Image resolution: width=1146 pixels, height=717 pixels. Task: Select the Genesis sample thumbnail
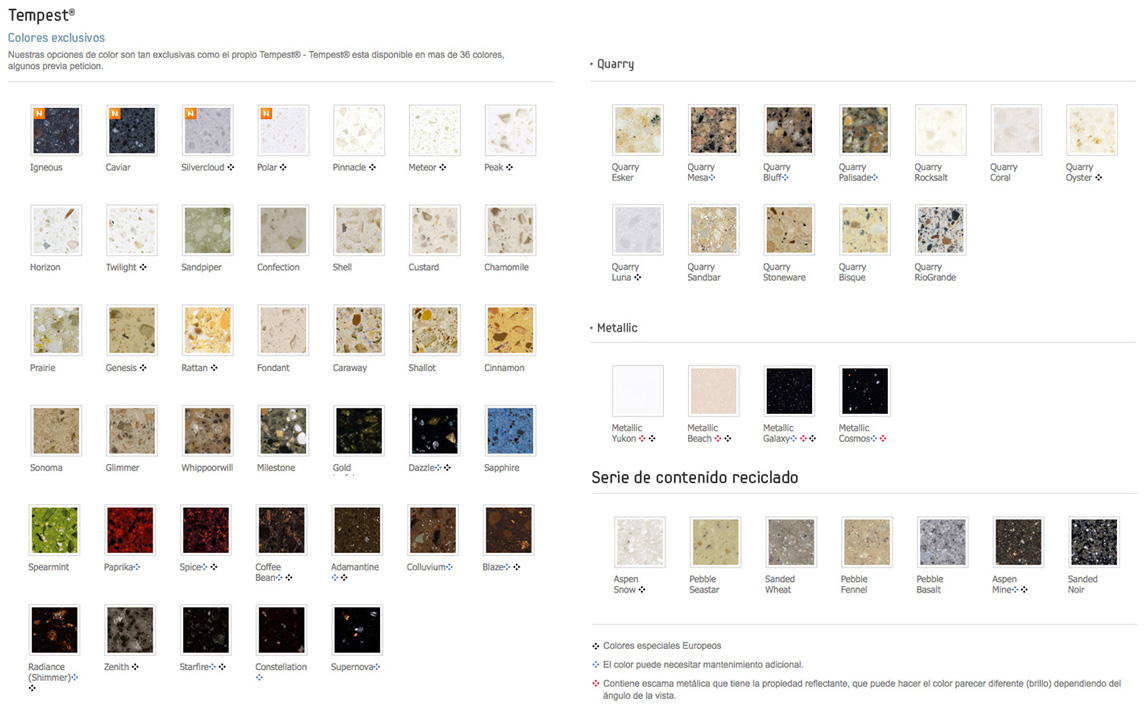click(132, 330)
